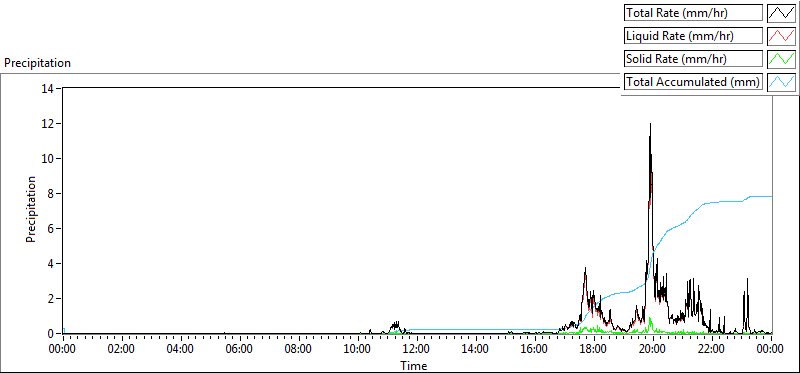Click the 6 value on the Y axis
The height and width of the screenshot is (373, 800).
(52, 229)
